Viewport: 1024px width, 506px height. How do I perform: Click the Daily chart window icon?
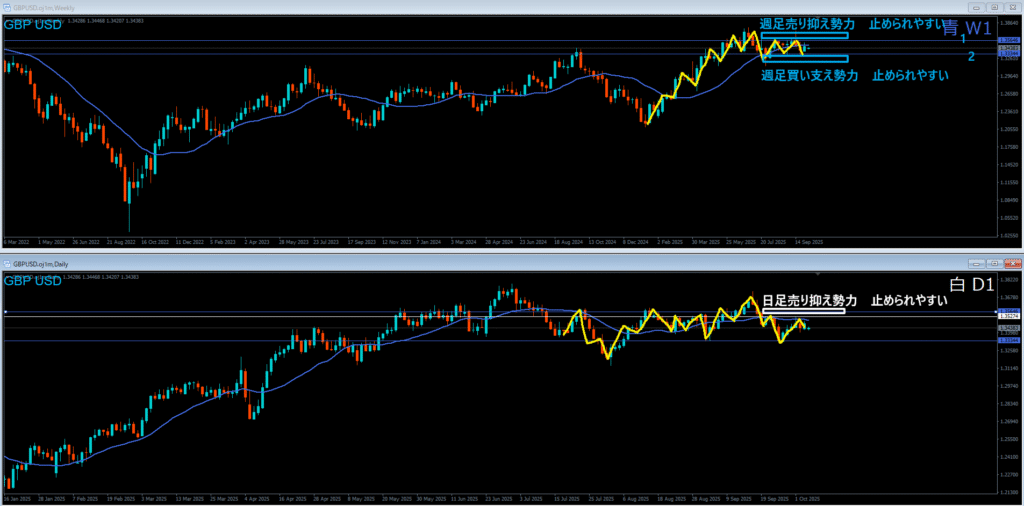pyautogui.click(x=7, y=262)
